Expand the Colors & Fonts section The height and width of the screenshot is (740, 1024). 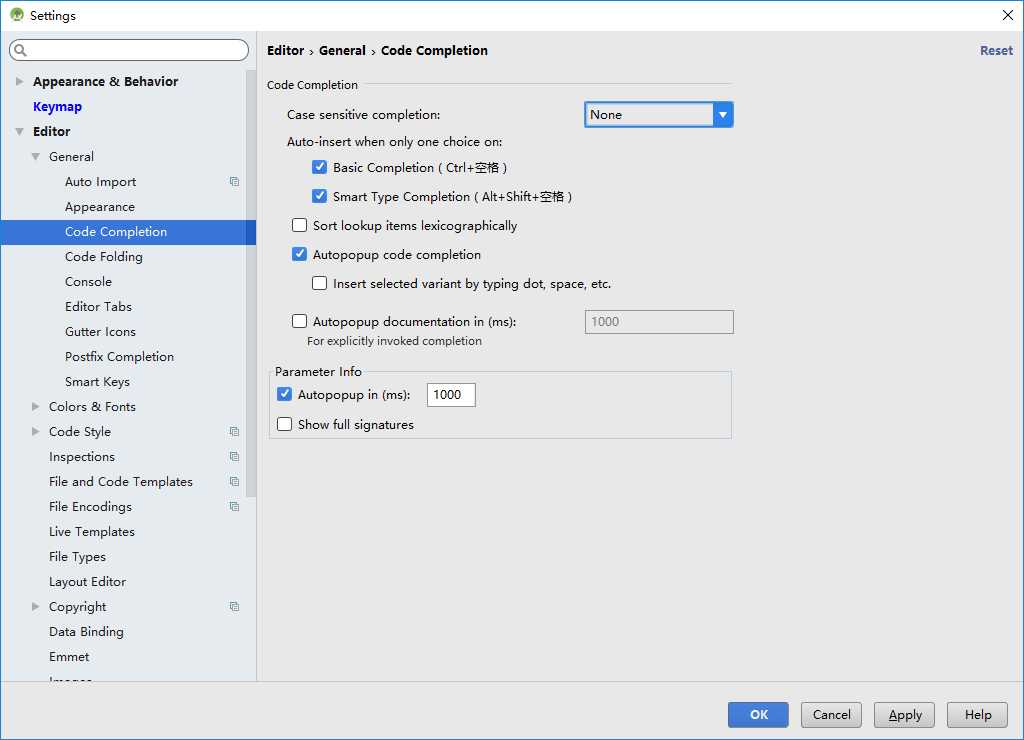coord(36,407)
